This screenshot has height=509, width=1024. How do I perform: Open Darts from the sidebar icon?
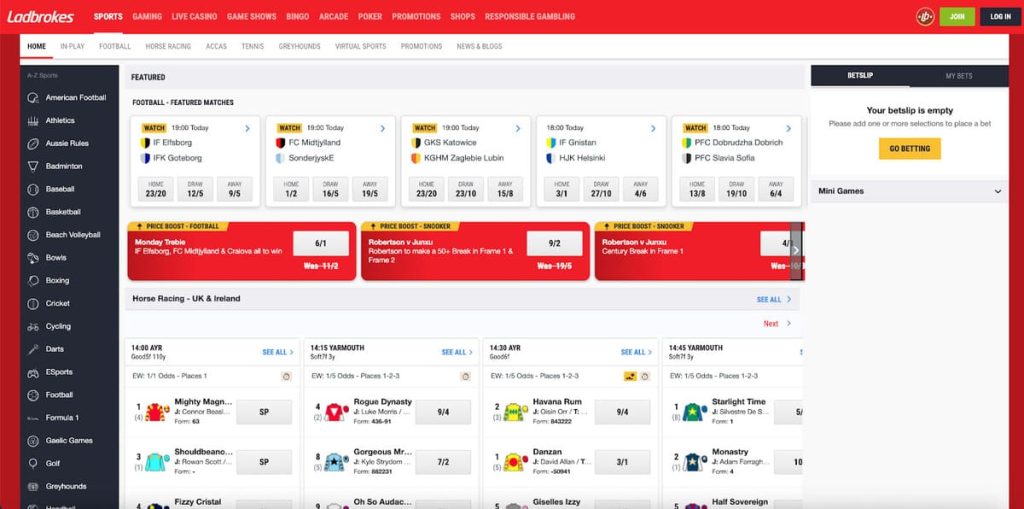[32, 349]
